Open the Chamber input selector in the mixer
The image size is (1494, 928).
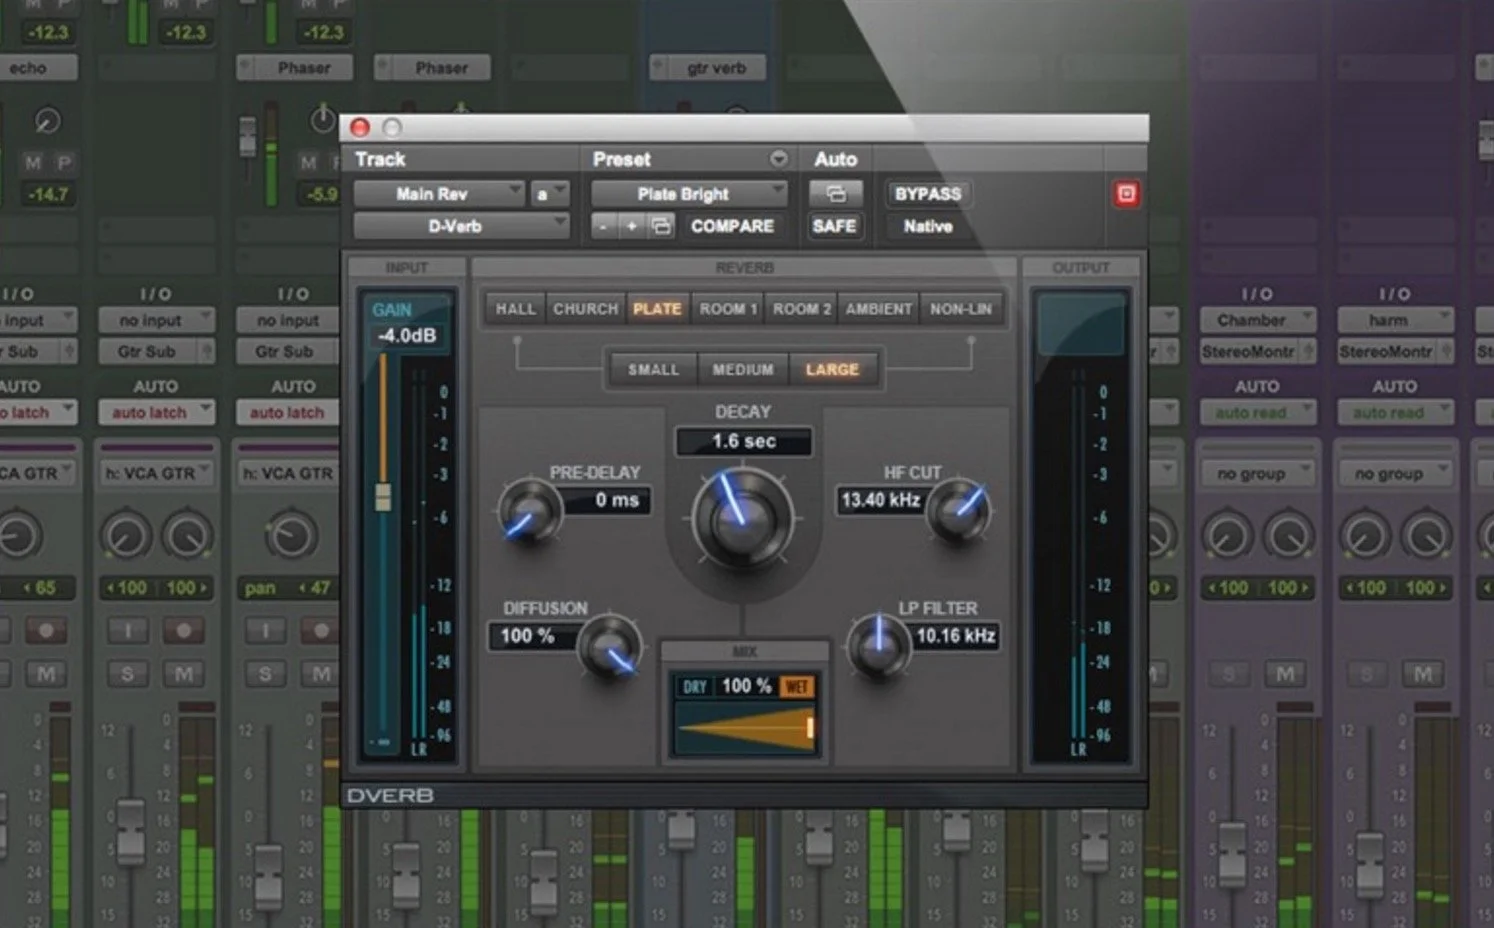click(x=1256, y=320)
